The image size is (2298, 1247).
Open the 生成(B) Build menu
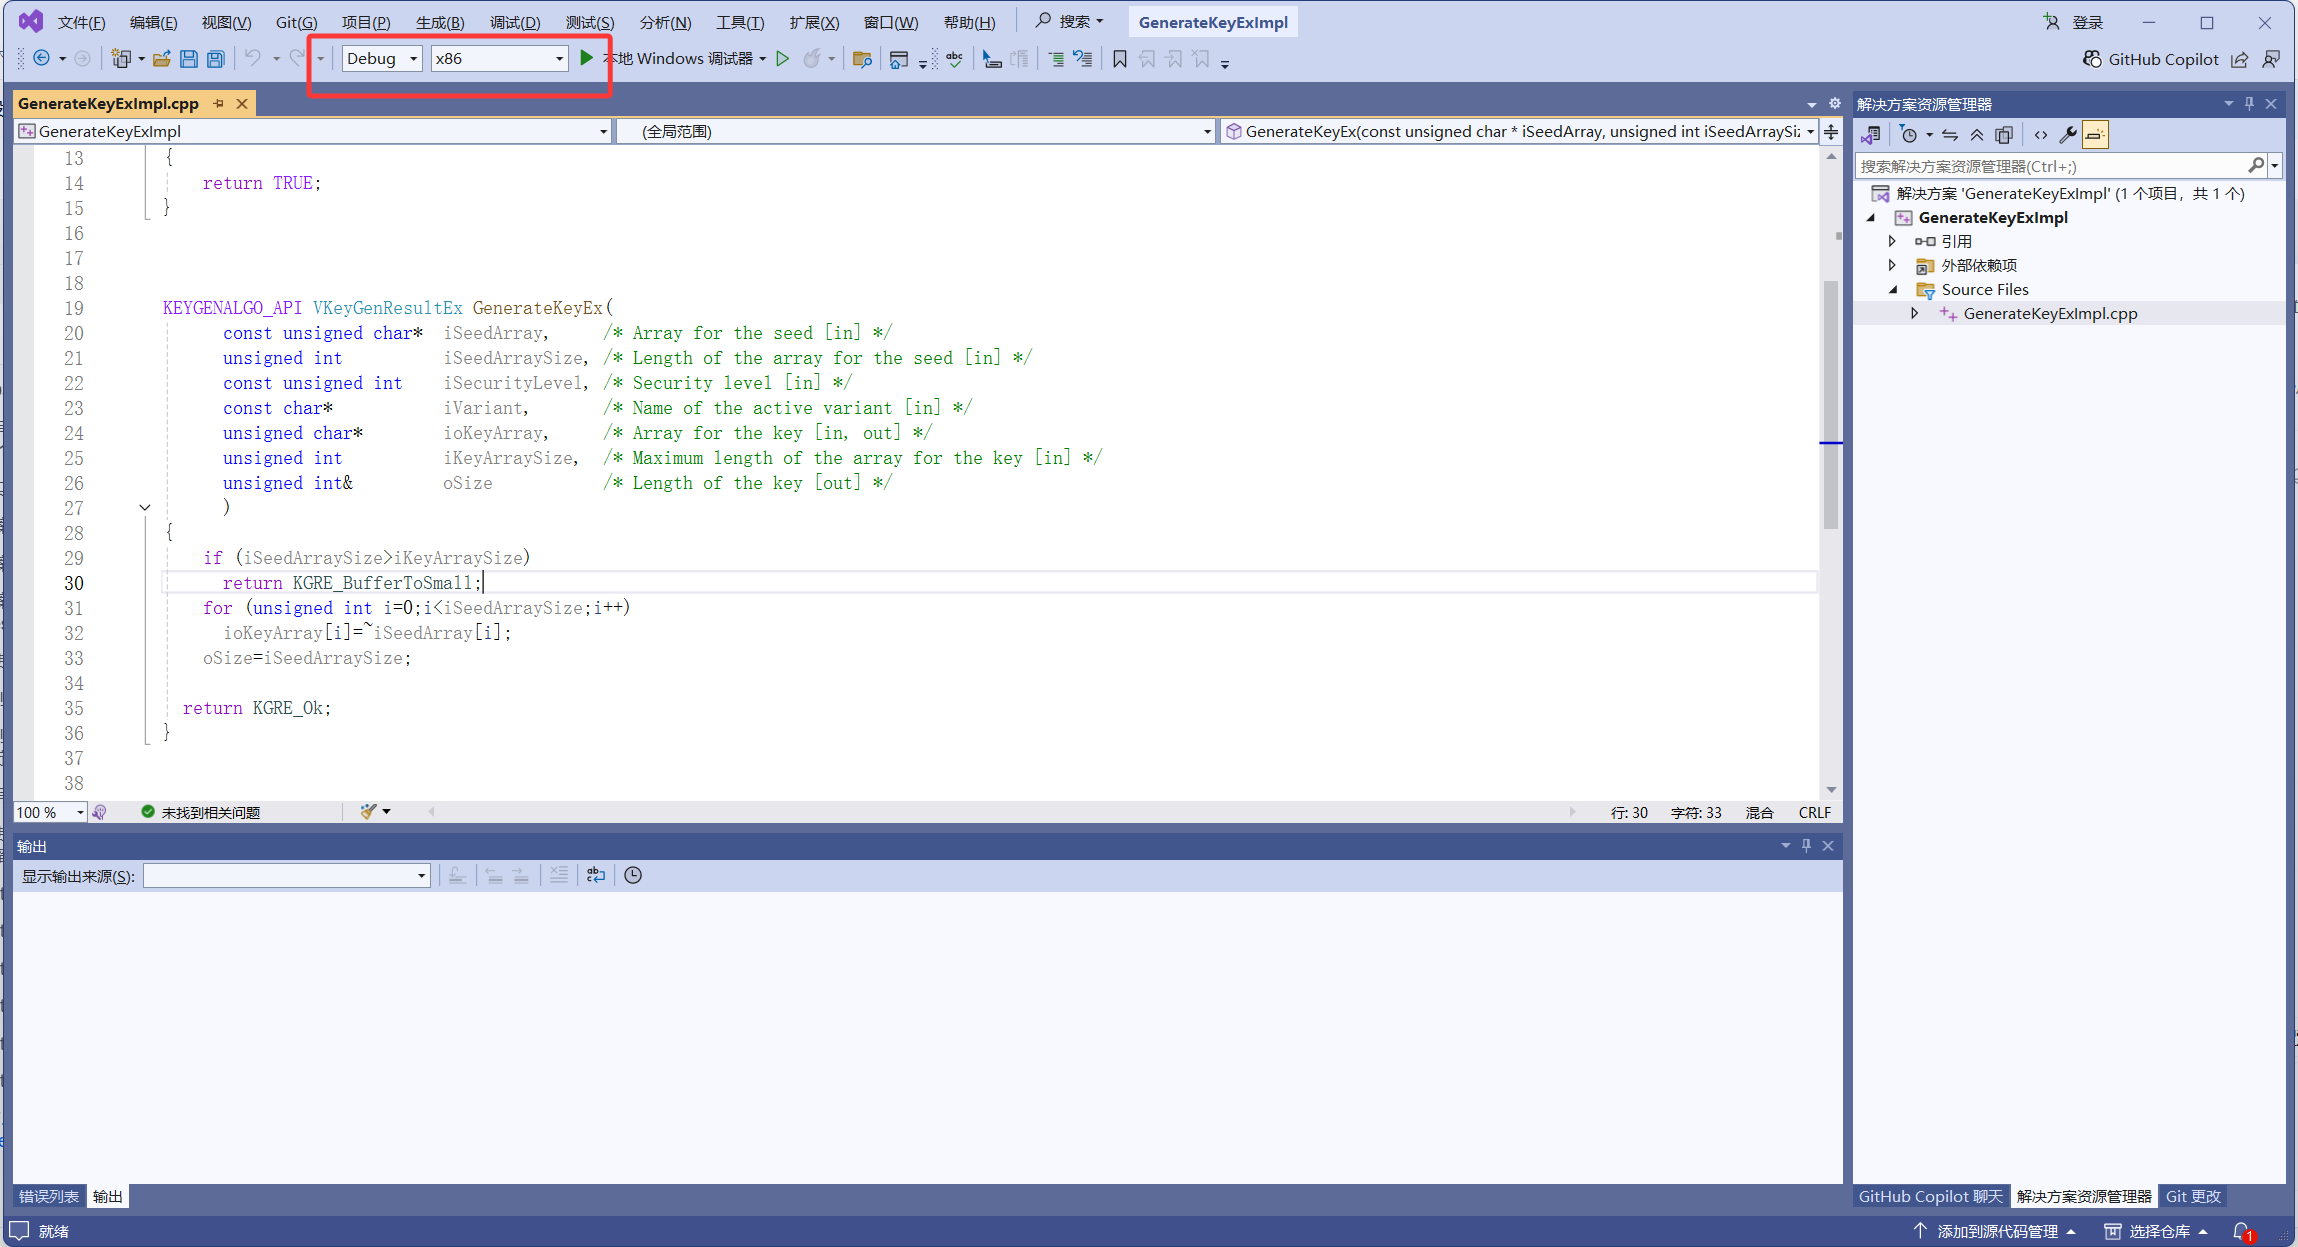[440, 22]
